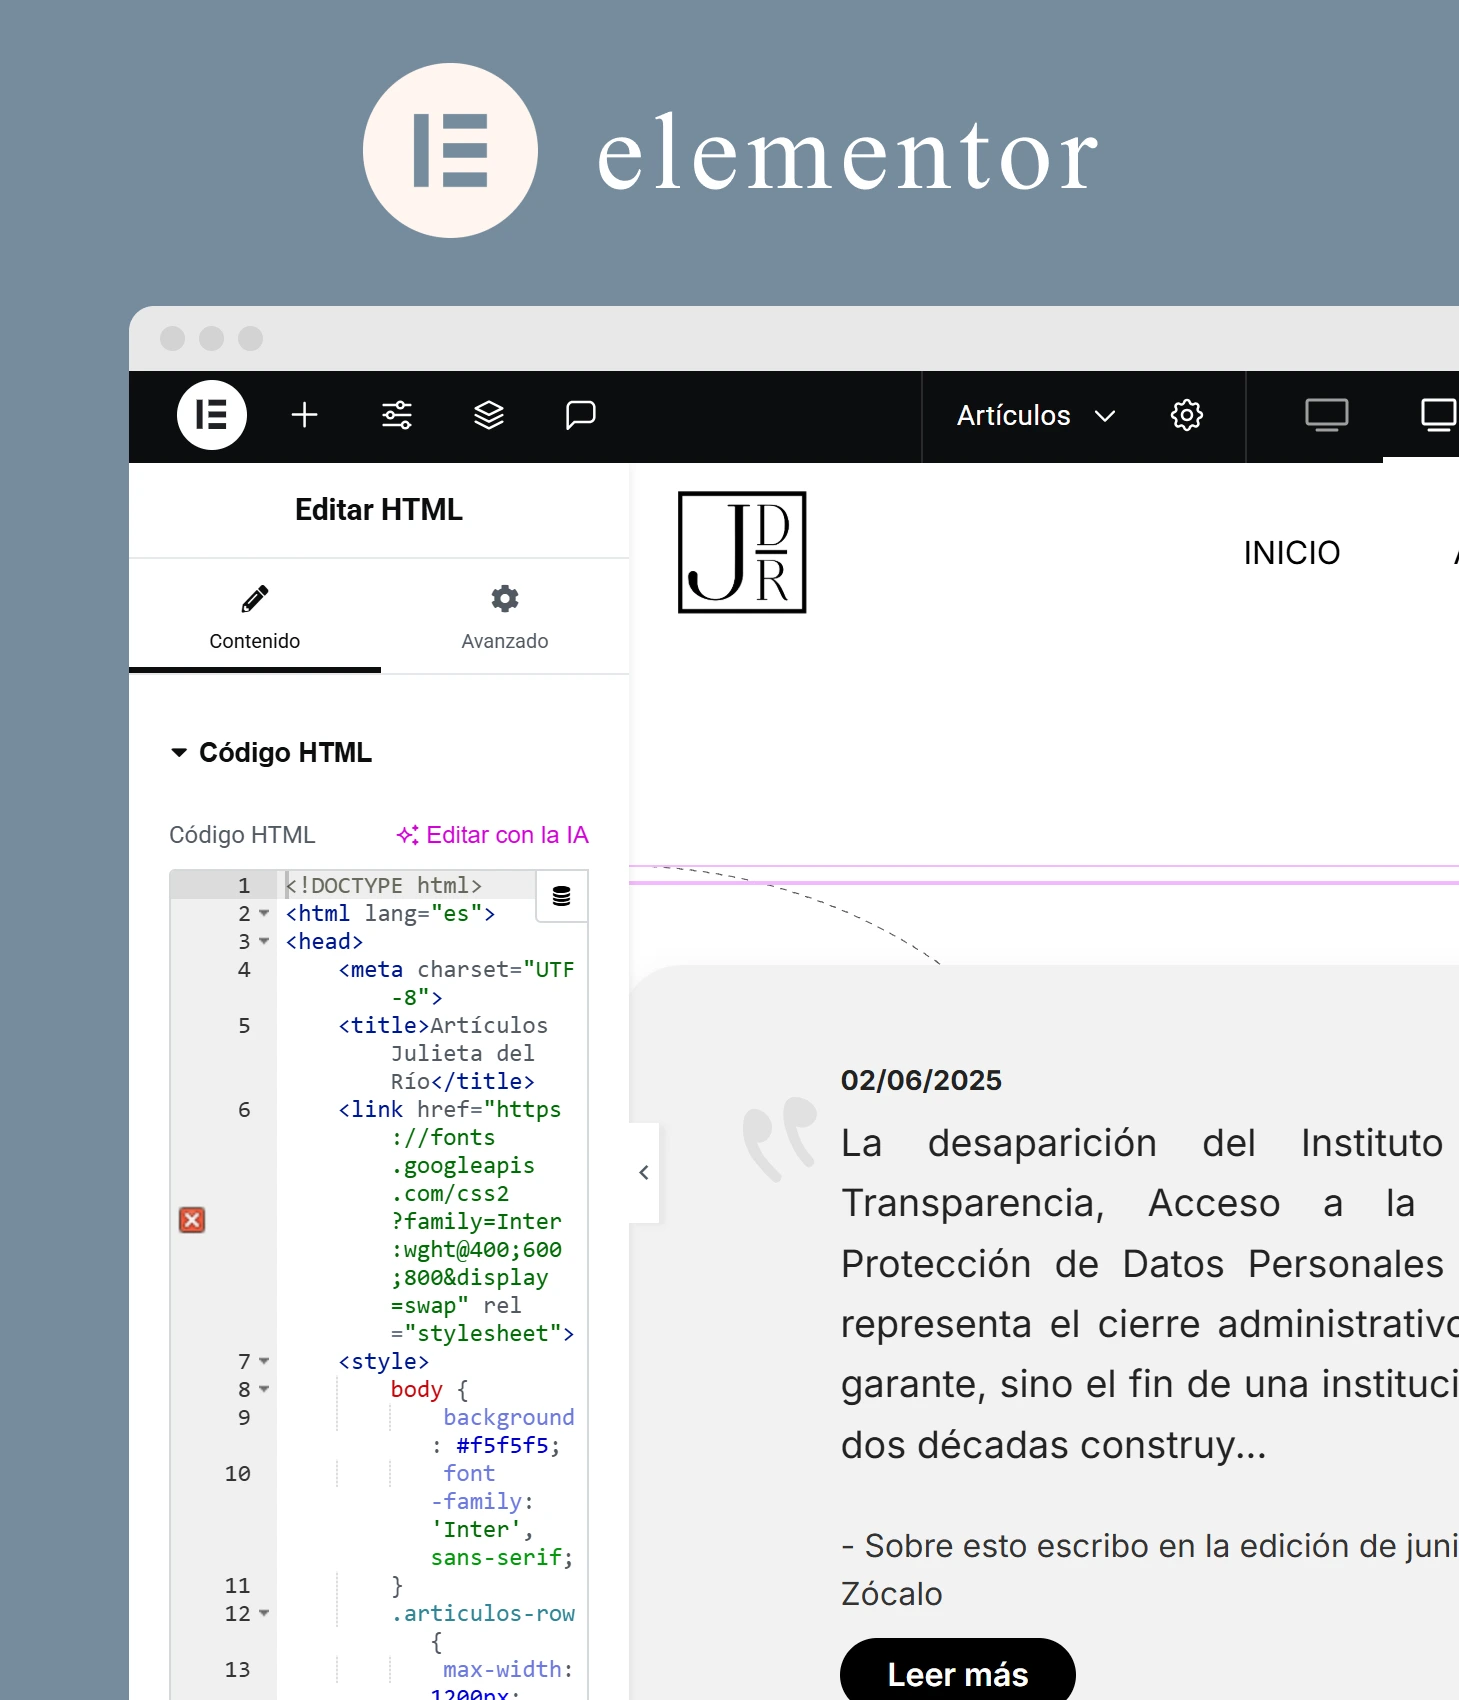Click the code line with #f5f5f5 value
Screen dimensions: 1459x1700
[502, 1431]
